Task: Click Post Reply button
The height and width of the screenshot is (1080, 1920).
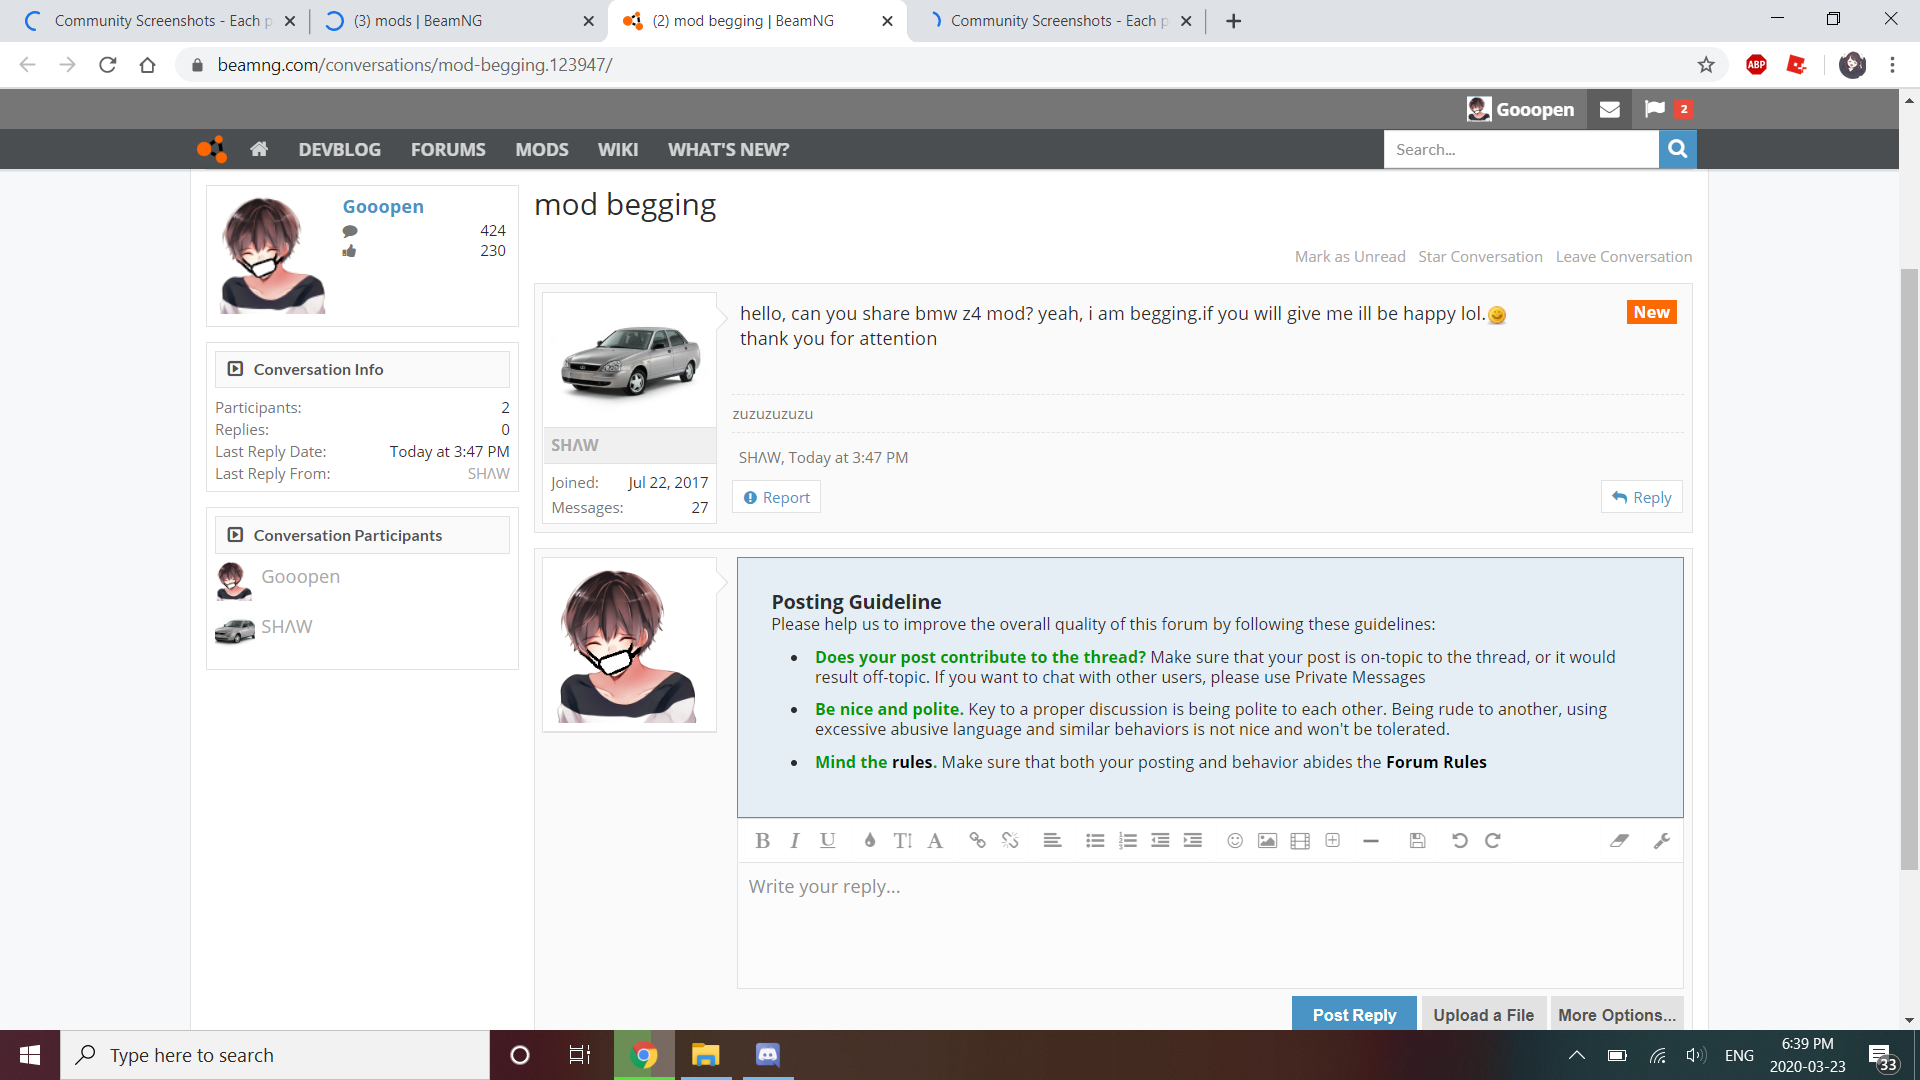Action: pos(1354,1014)
